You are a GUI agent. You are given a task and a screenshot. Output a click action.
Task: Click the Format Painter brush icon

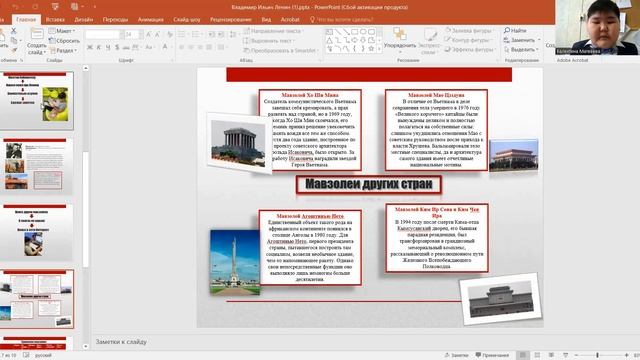(14, 50)
